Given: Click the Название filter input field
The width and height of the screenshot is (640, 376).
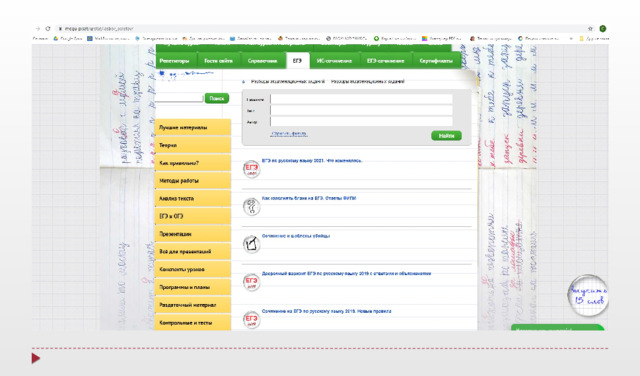Looking at the screenshot, I should (362, 99).
